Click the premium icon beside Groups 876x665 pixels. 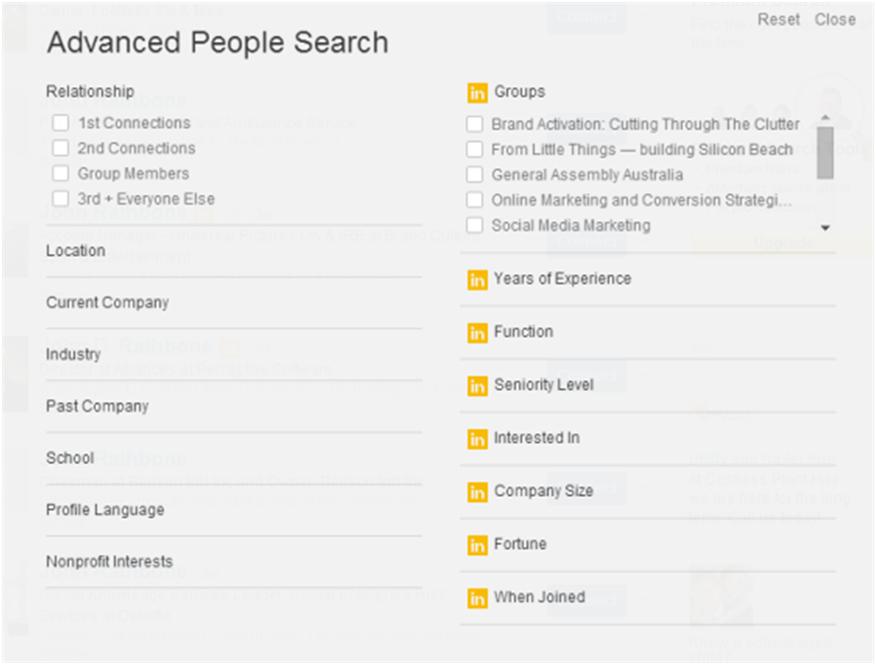tap(477, 93)
